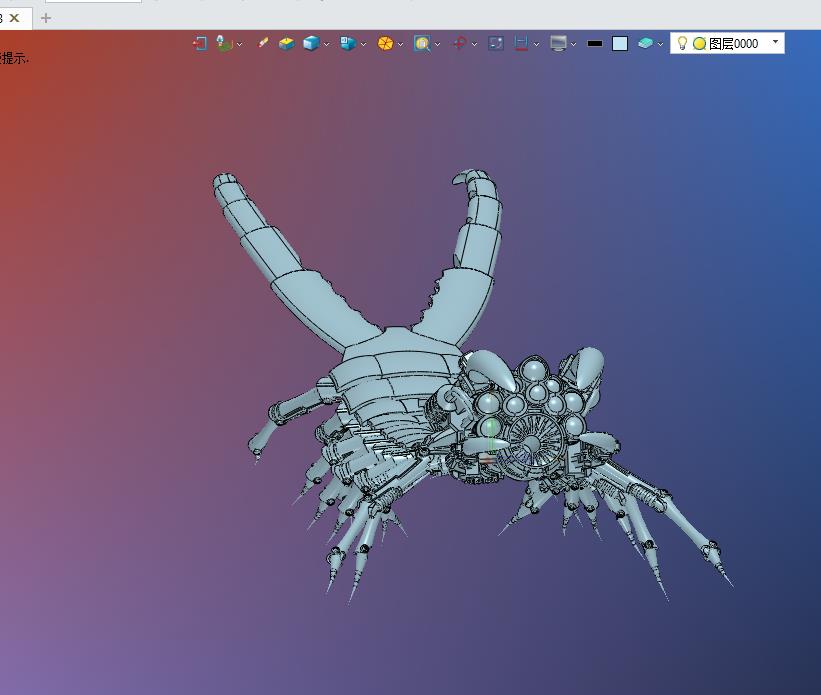This screenshot has width=821, height=695.
Task: Close the current document tab
Action: (15, 18)
